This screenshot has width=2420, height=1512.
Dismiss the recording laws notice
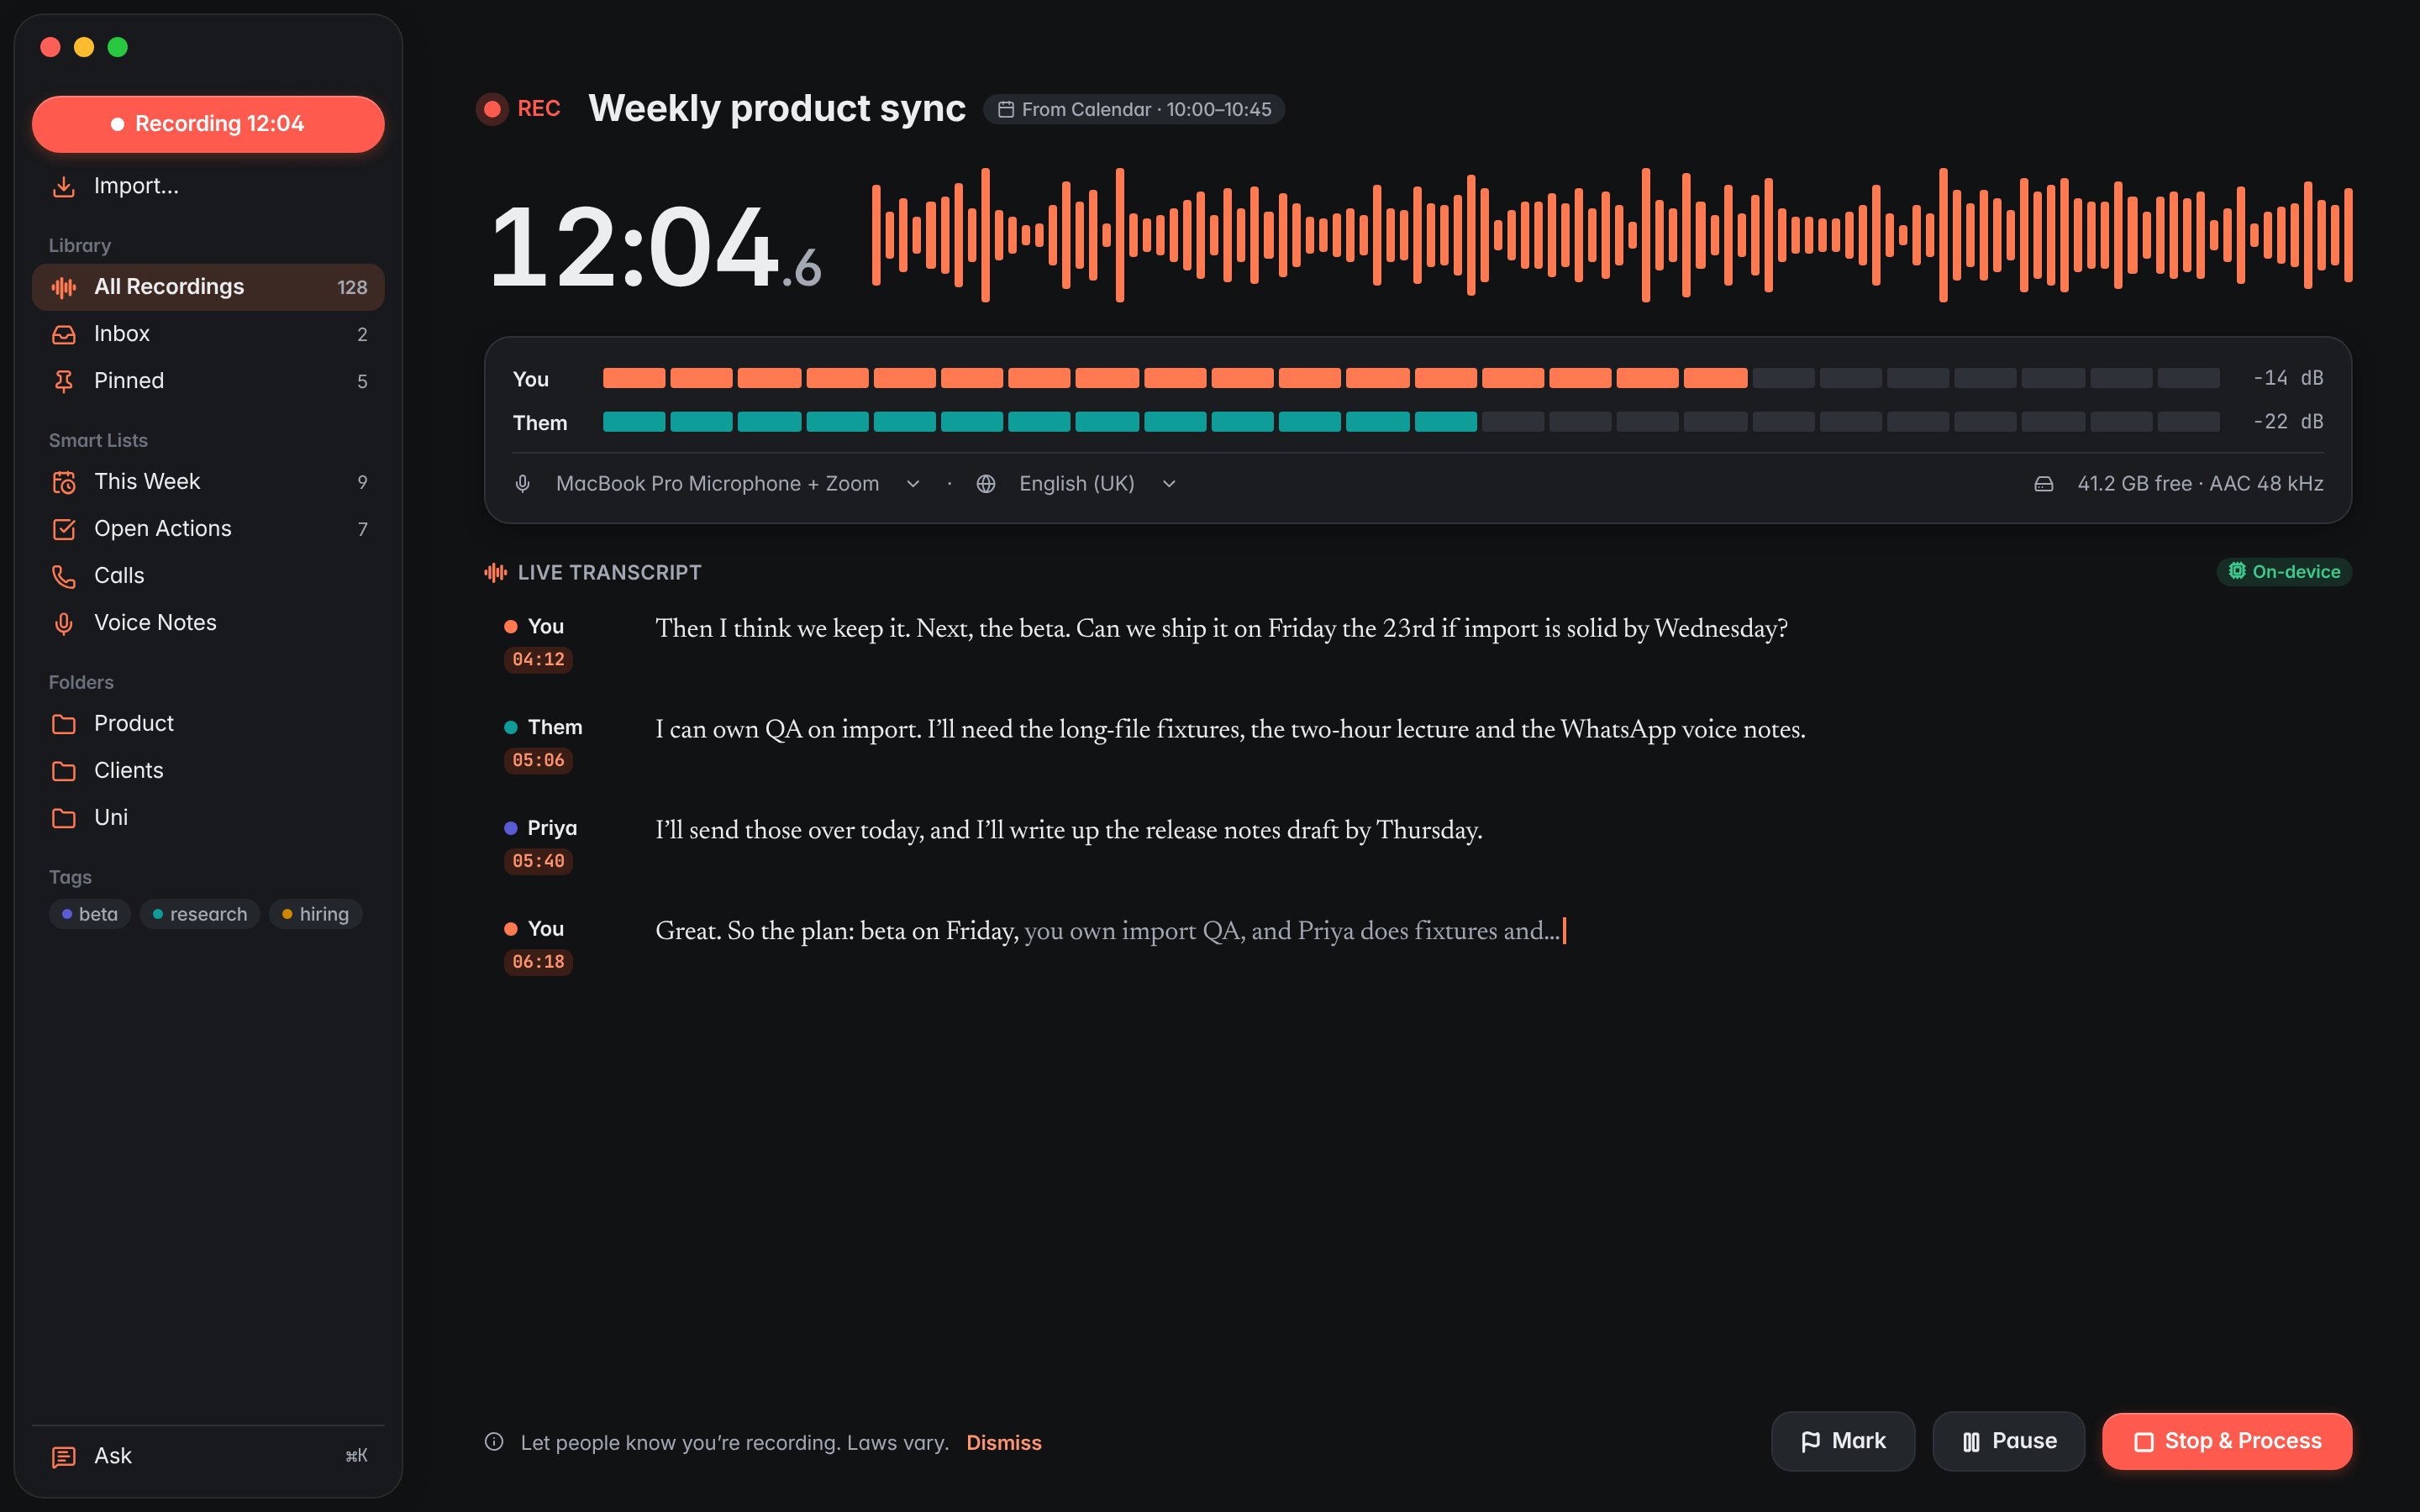click(1003, 1442)
